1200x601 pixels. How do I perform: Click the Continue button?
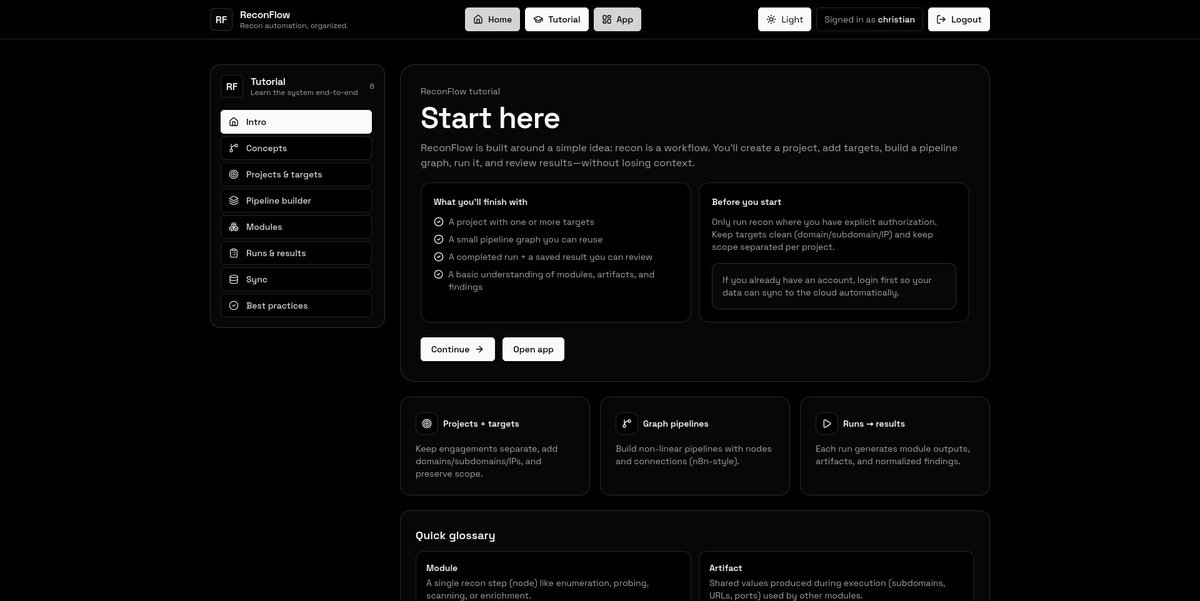coord(458,349)
